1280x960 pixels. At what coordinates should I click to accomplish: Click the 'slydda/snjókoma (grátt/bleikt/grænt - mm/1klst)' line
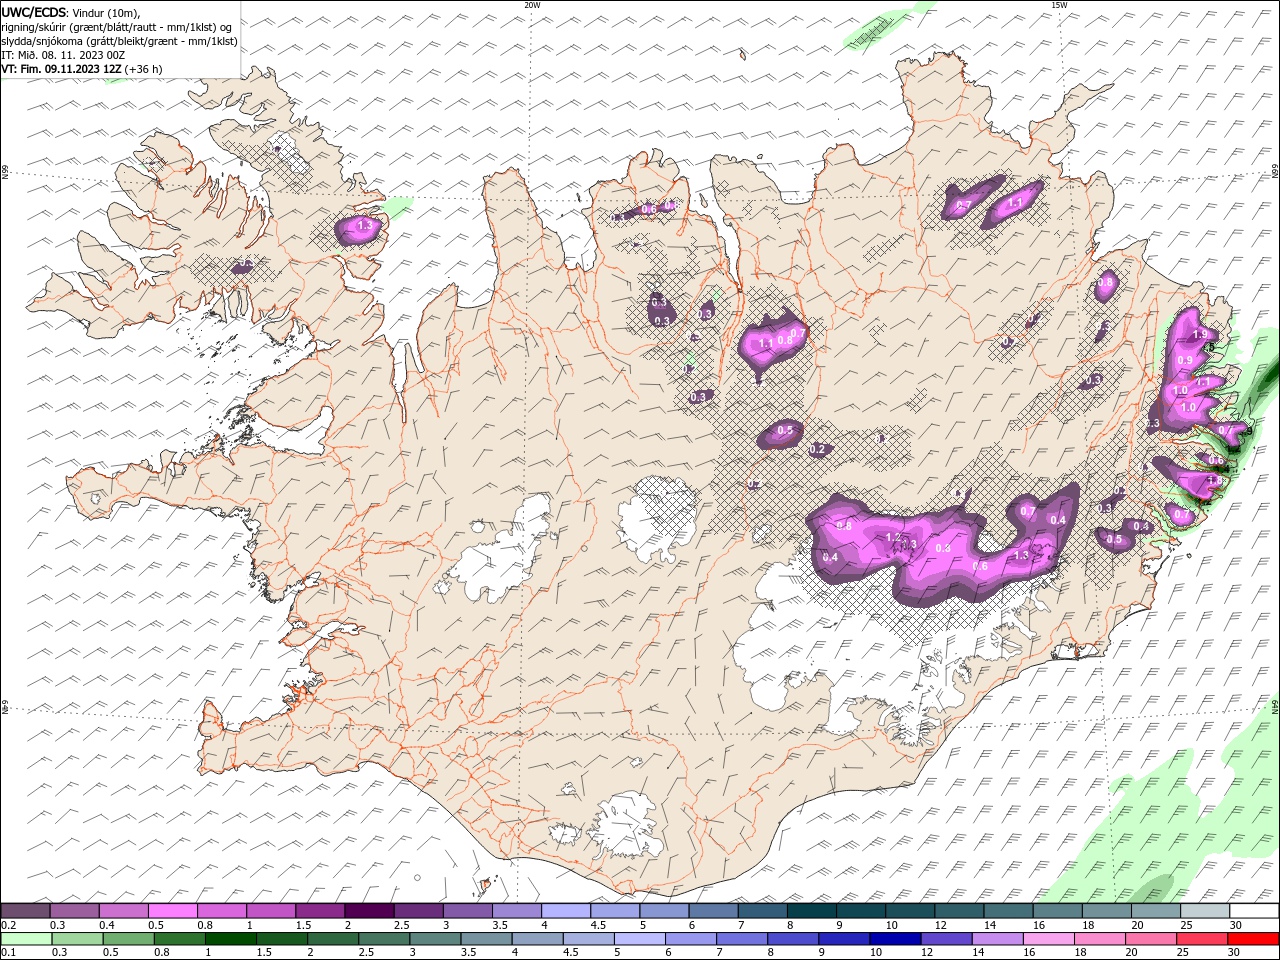[120, 41]
